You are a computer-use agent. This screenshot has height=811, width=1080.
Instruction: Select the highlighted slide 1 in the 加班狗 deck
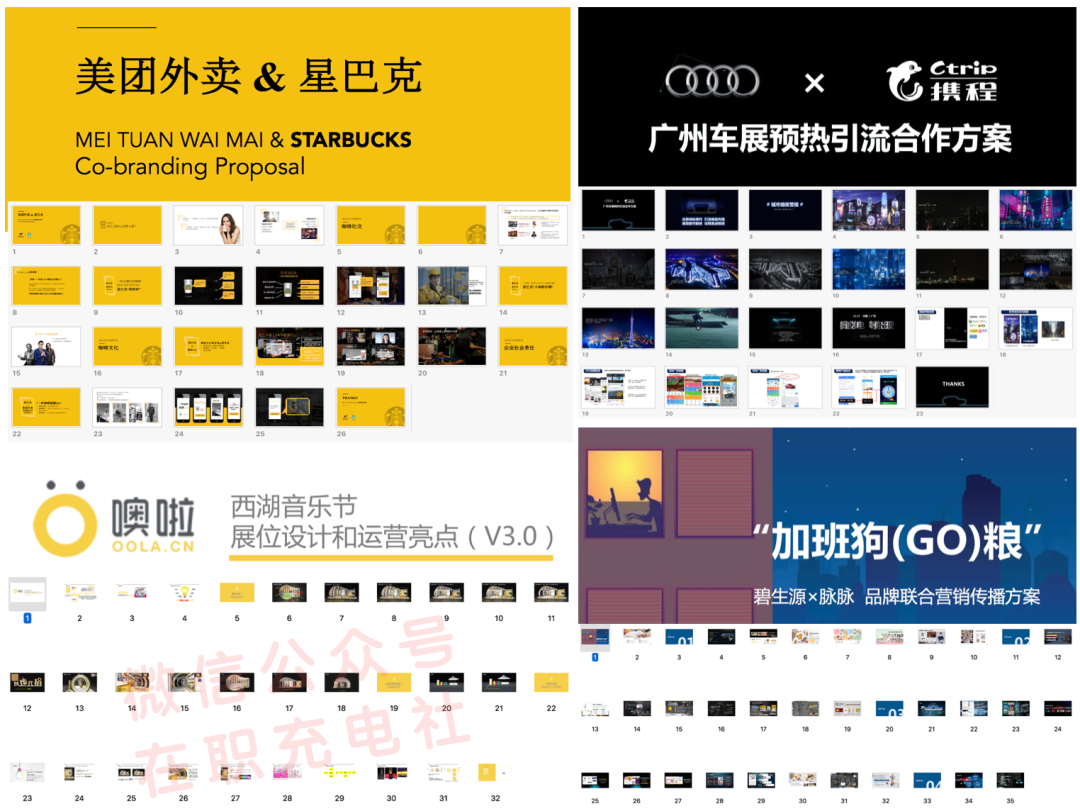pyautogui.click(x=595, y=636)
